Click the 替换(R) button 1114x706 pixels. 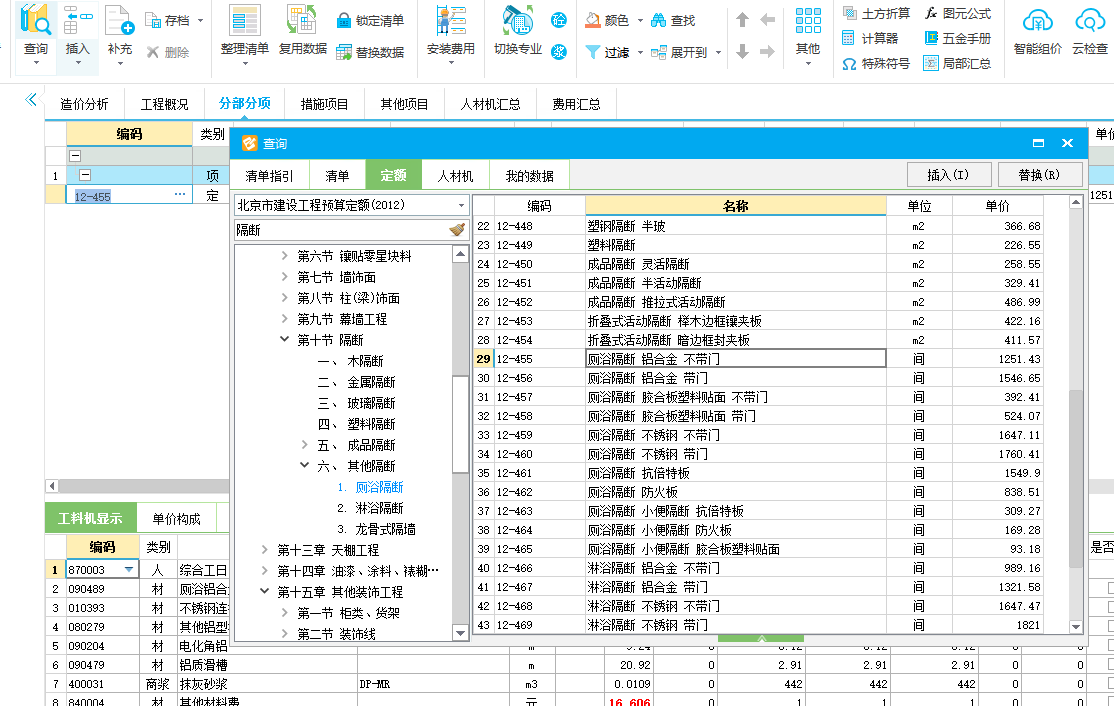tap(1039, 175)
